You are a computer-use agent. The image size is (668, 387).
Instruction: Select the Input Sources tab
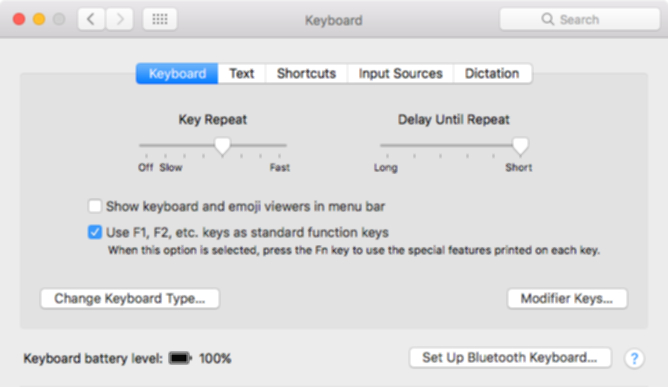click(x=400, y=73)
